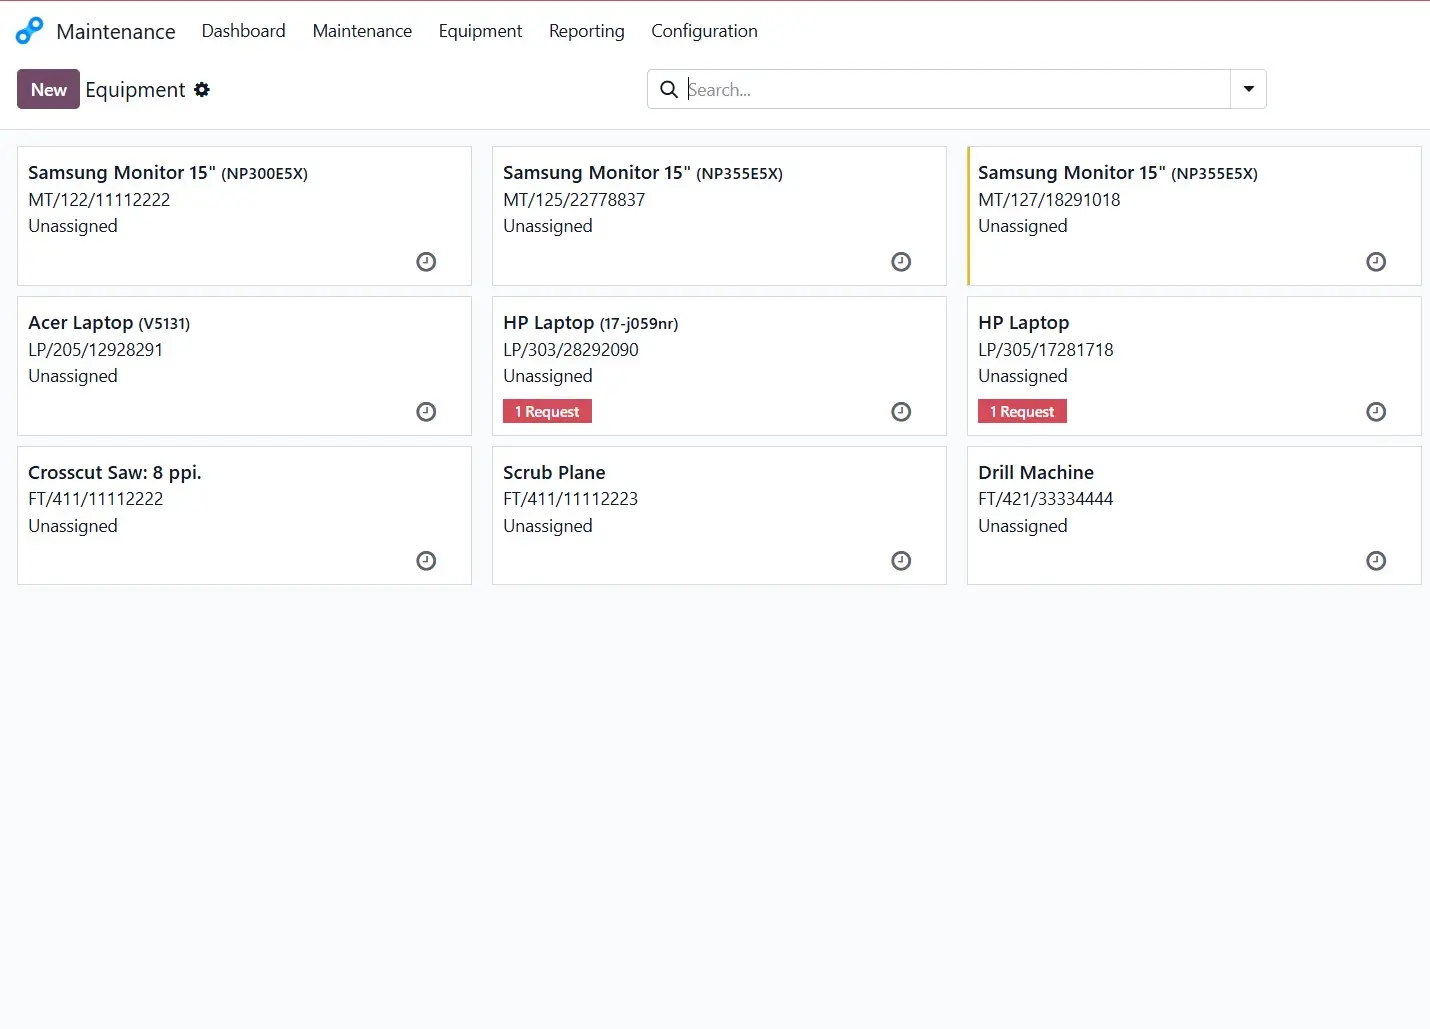
Task: Expand the search options dropdown arrow
Action: [1249, 89]
